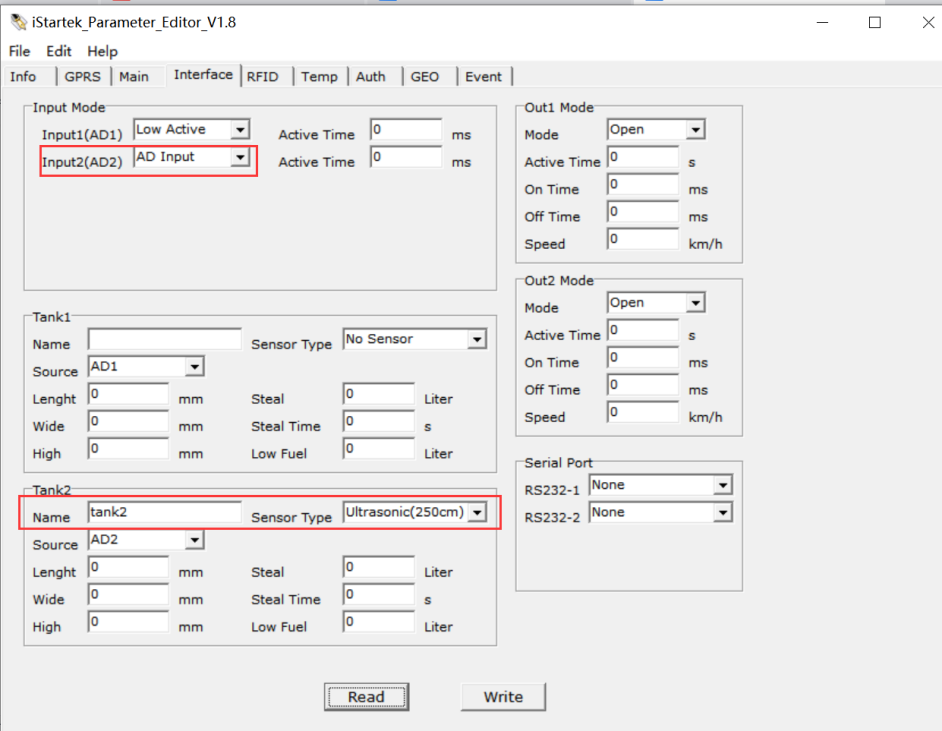Viewport: 942px width, 731px height.
Task: Open the File menu
Action: tap(19, 51)
